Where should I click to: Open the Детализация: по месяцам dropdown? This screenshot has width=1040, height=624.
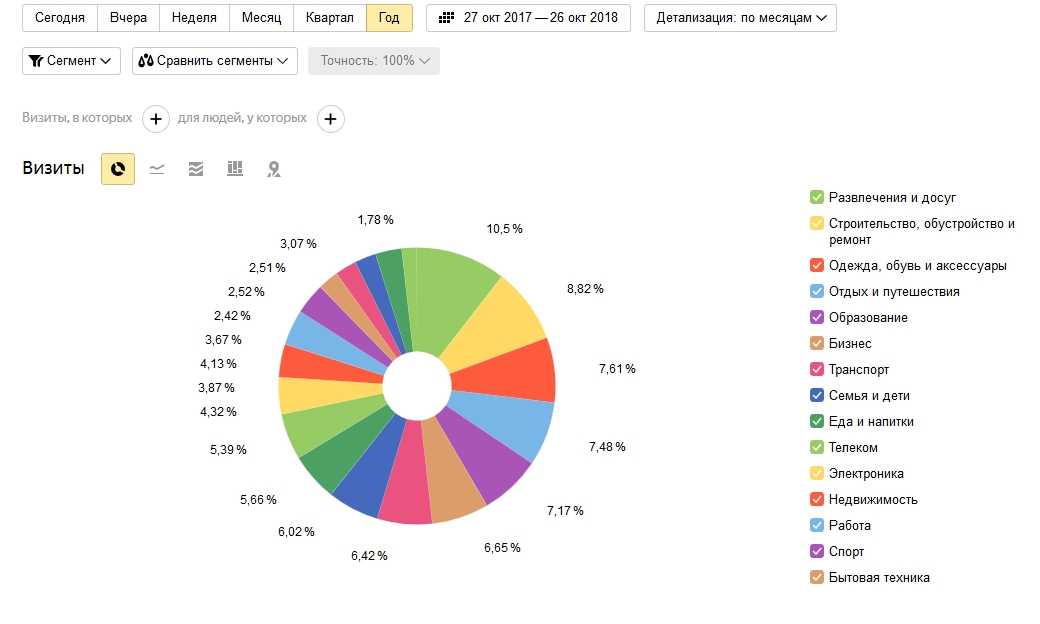(740, 18)
